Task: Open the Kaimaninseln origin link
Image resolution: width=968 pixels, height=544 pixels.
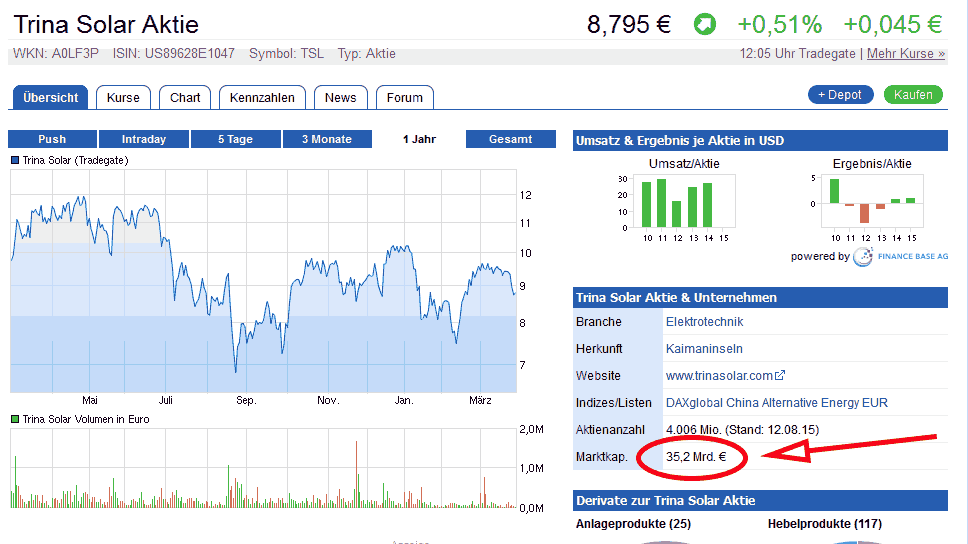Action: (704, 349)
